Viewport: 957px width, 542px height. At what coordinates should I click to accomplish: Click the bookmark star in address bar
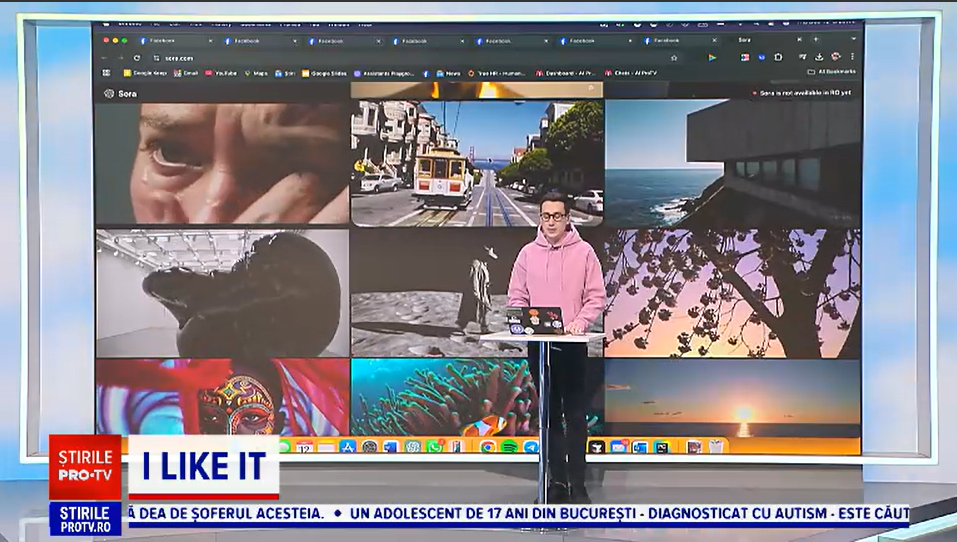click(675, 58)
